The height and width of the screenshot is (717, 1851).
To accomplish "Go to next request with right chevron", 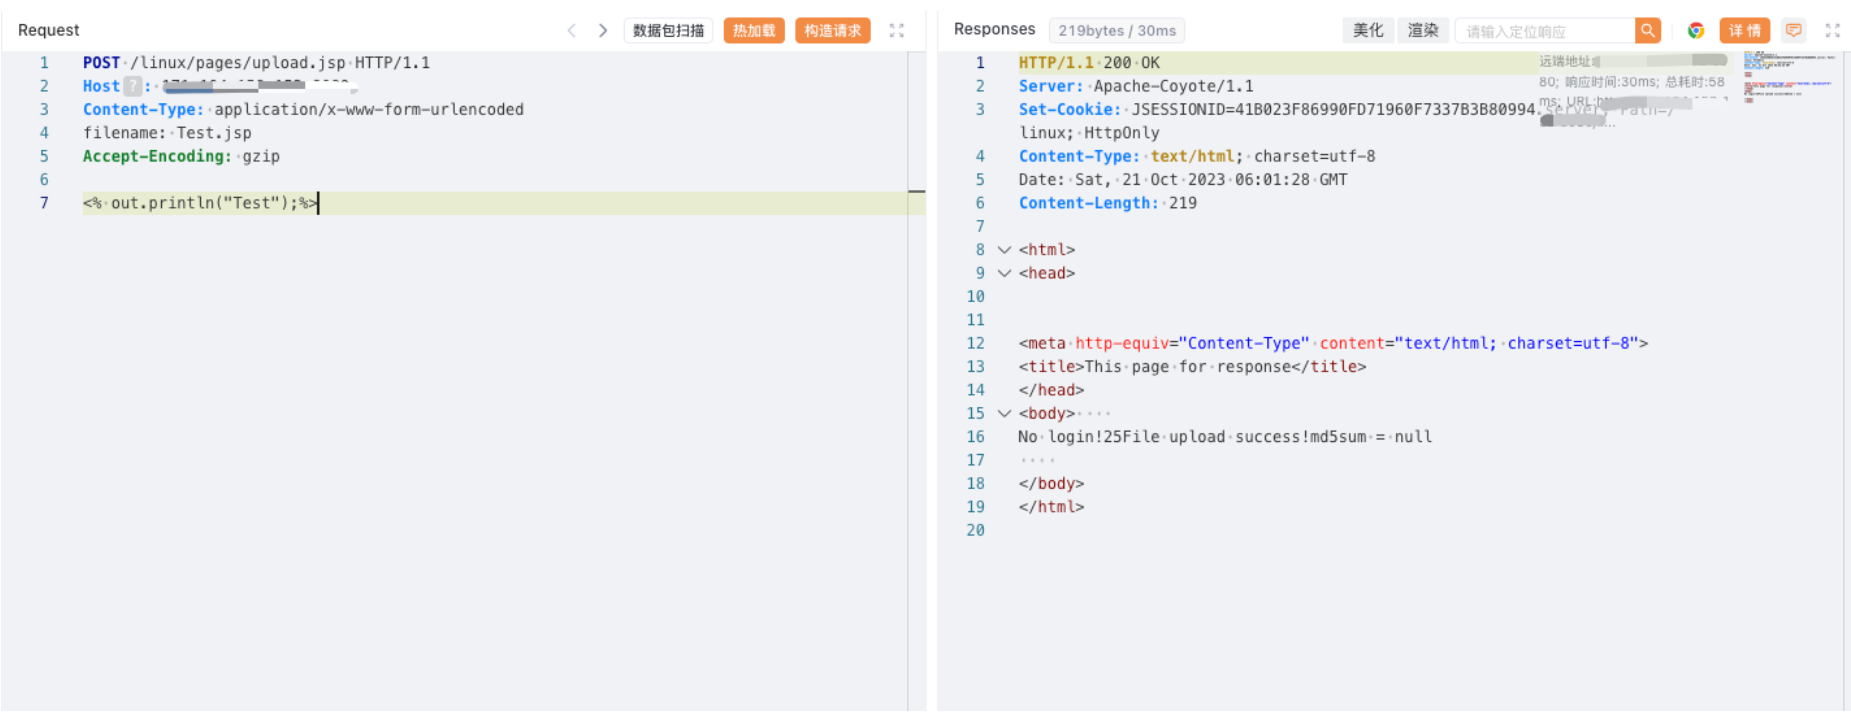I will click(x=602, y=31).
